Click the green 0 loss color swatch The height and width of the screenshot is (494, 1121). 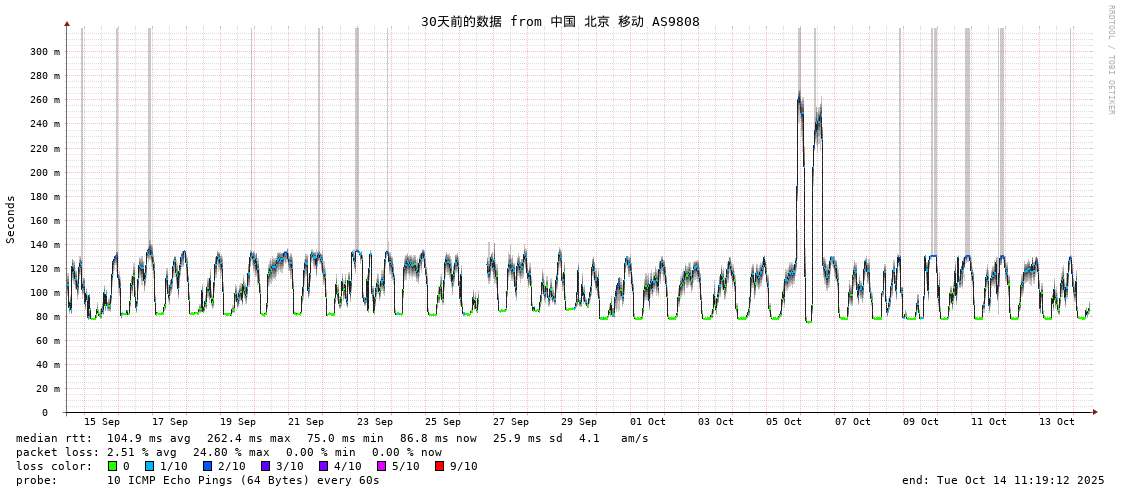tap(113, 466)
